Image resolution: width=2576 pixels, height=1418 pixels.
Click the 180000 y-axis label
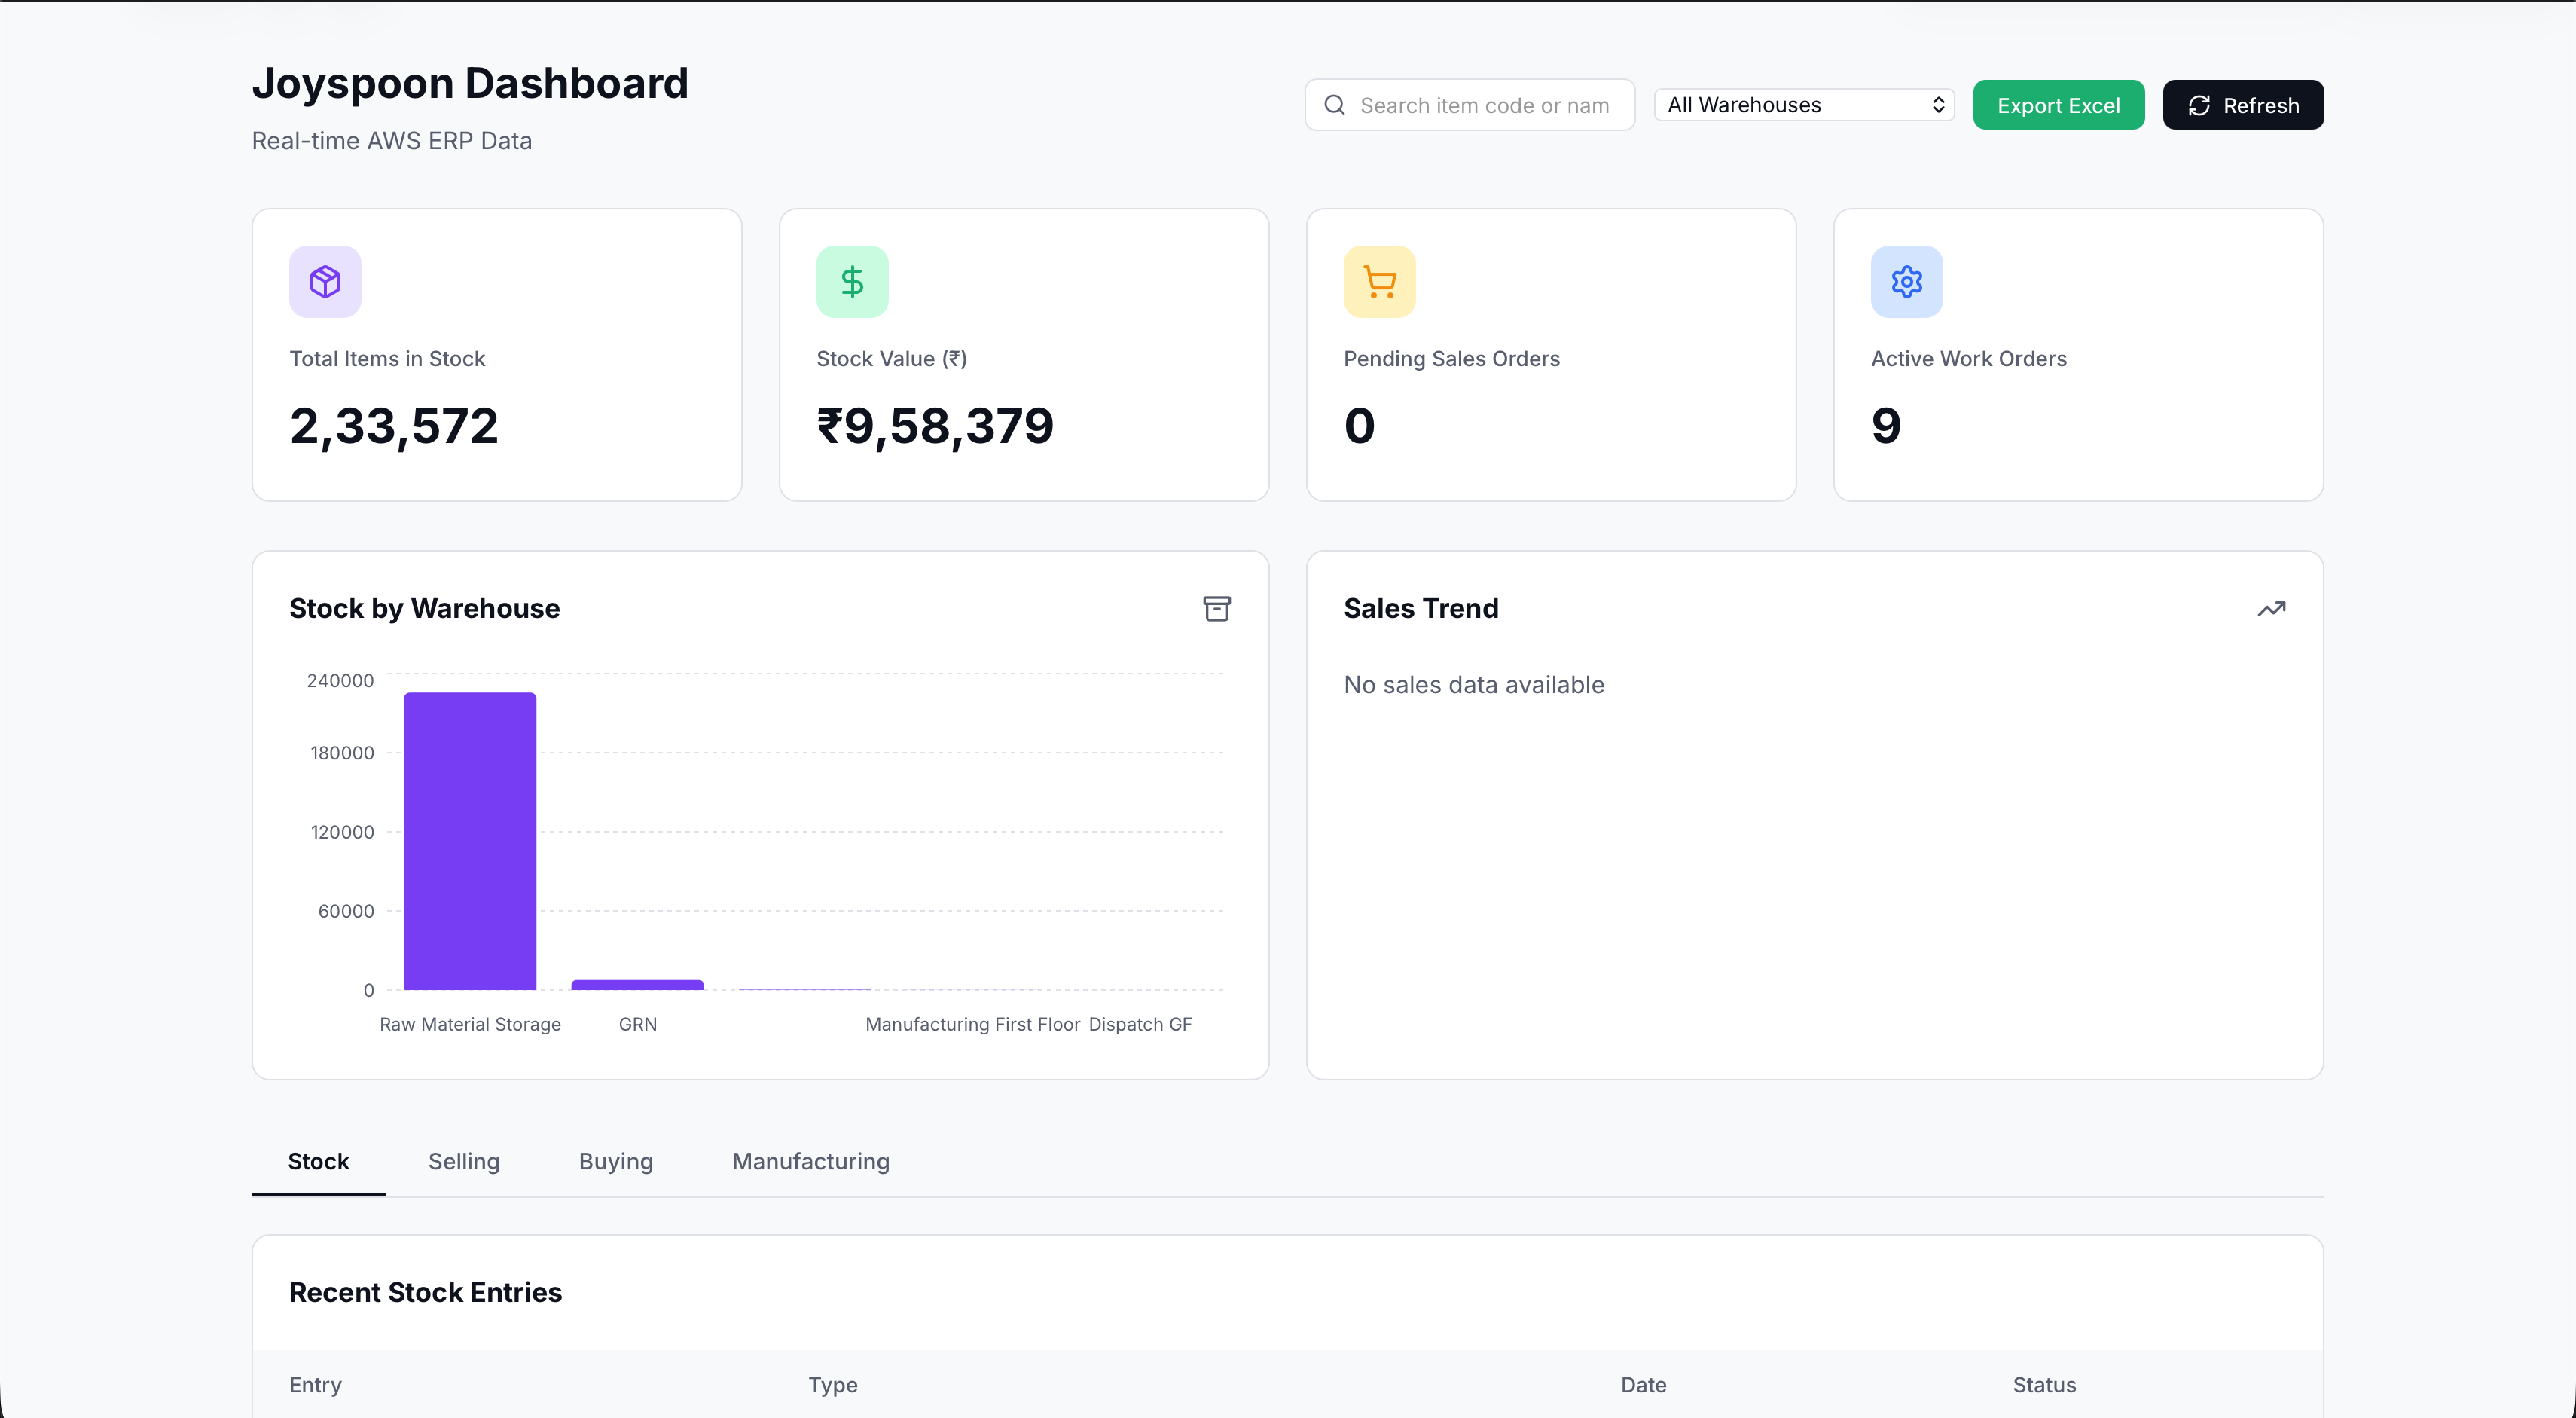pos(342,753)
